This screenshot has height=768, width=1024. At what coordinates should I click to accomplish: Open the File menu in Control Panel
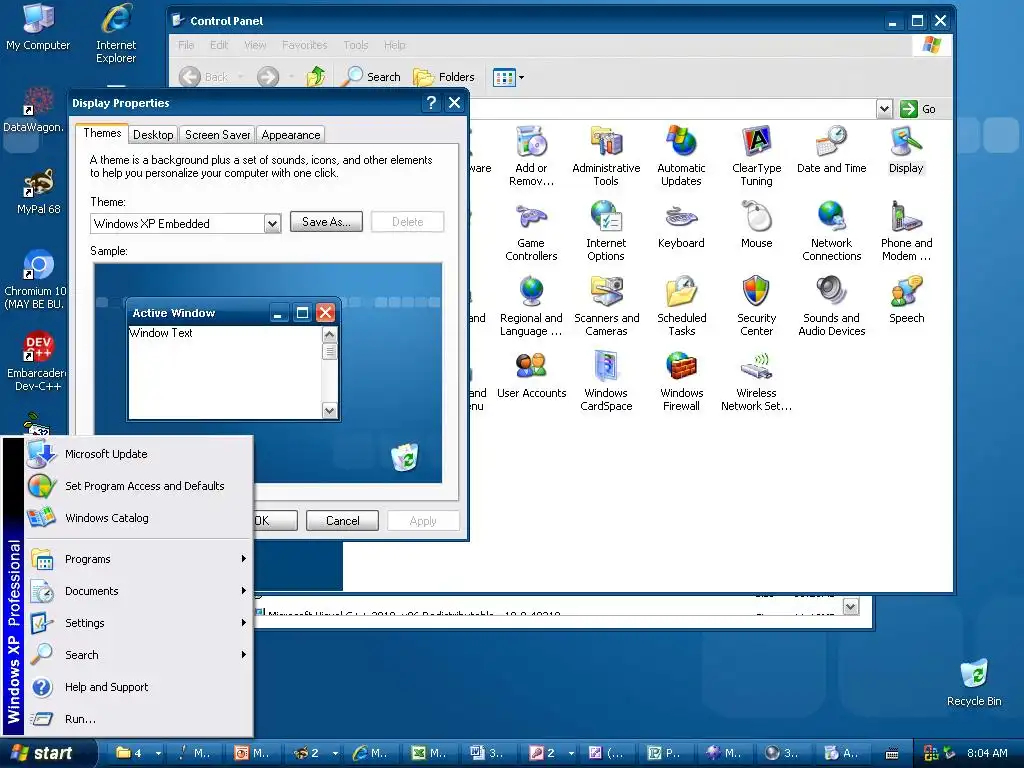click(186, 45)
